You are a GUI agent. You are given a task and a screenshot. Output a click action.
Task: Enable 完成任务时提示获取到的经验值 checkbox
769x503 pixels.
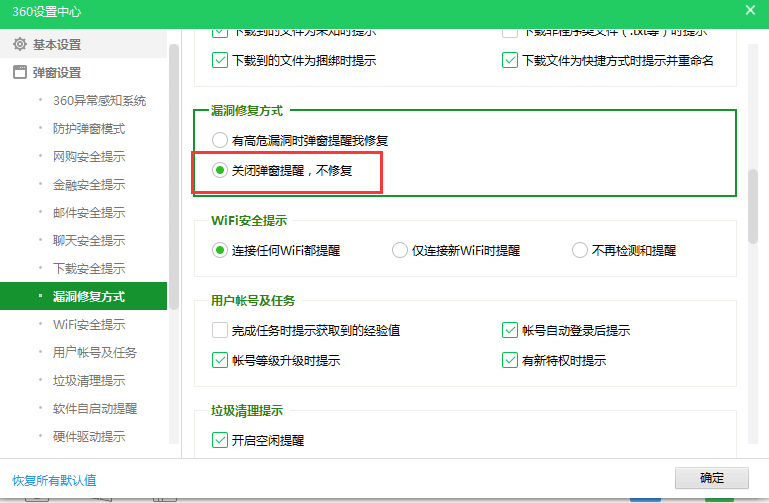pyautogui.click(x=220, y=330)
